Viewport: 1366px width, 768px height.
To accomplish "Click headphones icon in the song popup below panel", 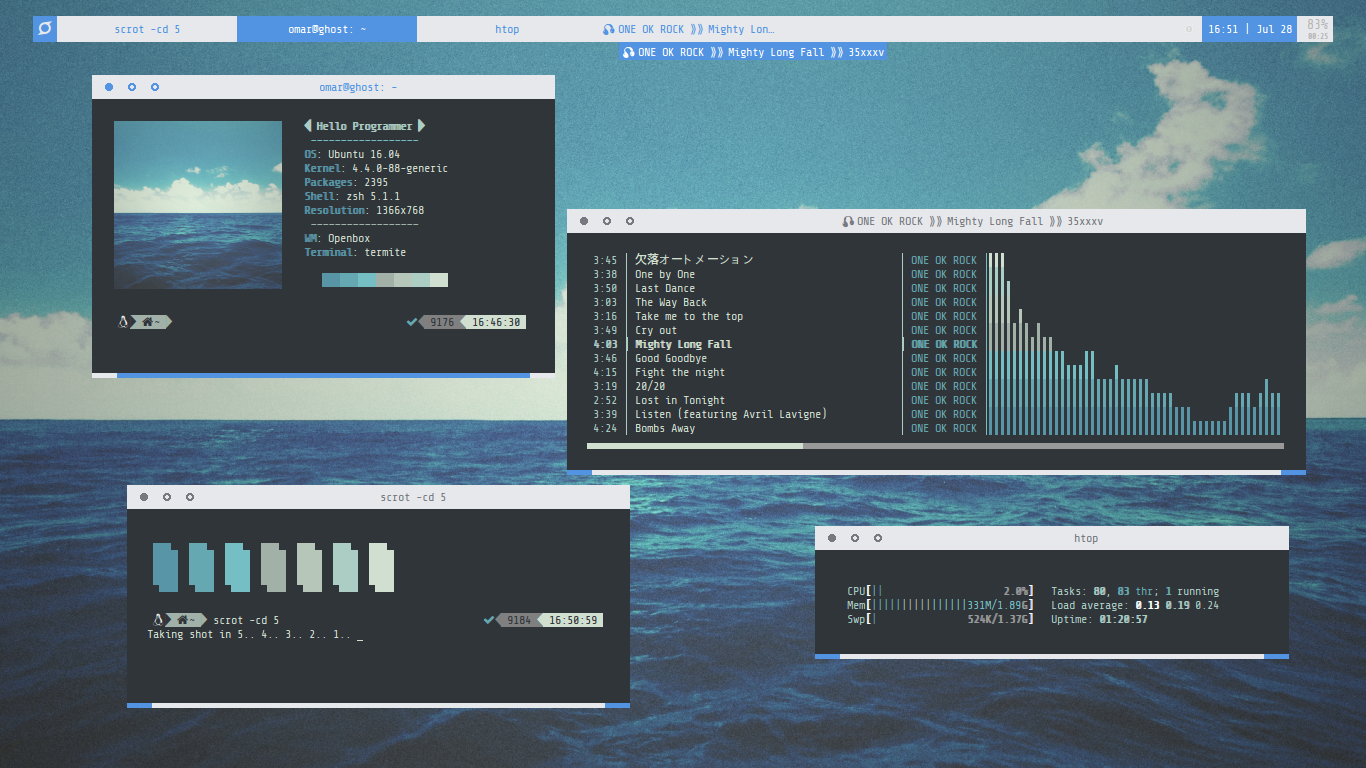I will [x=628, y=52].
